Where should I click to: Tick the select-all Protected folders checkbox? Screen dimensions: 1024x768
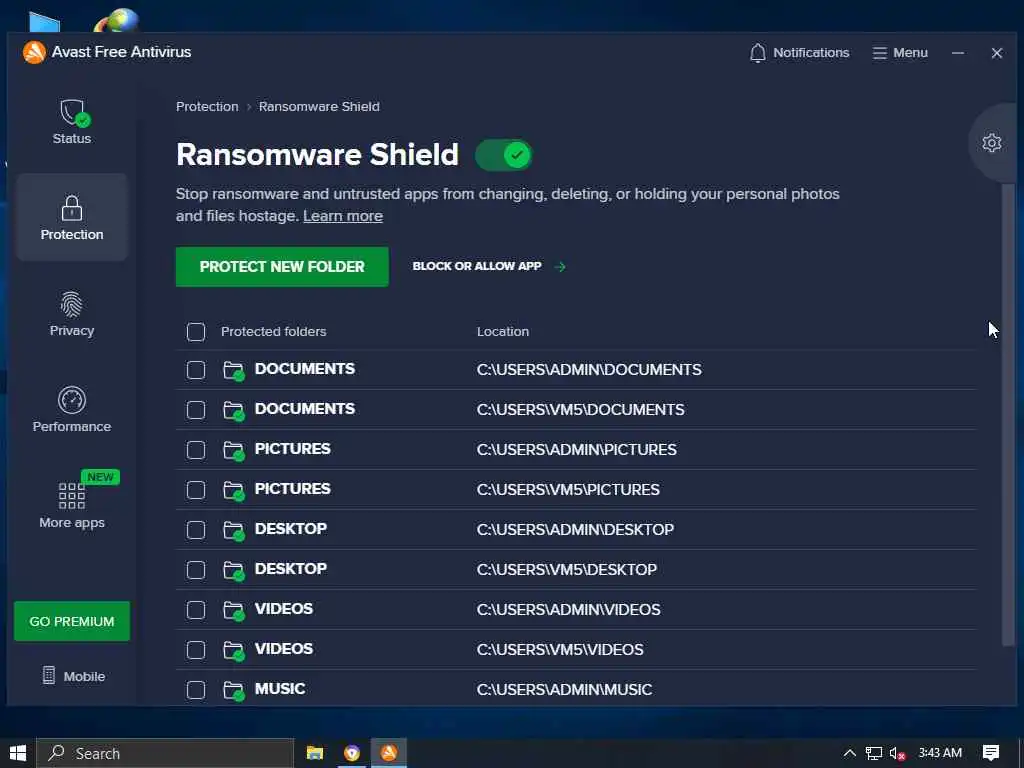[196, 332]
